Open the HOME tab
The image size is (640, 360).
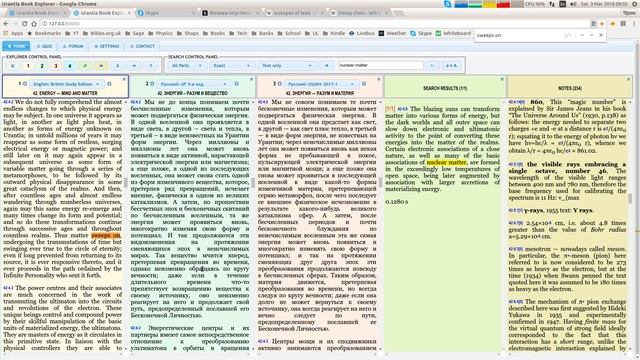coord(16,46)
